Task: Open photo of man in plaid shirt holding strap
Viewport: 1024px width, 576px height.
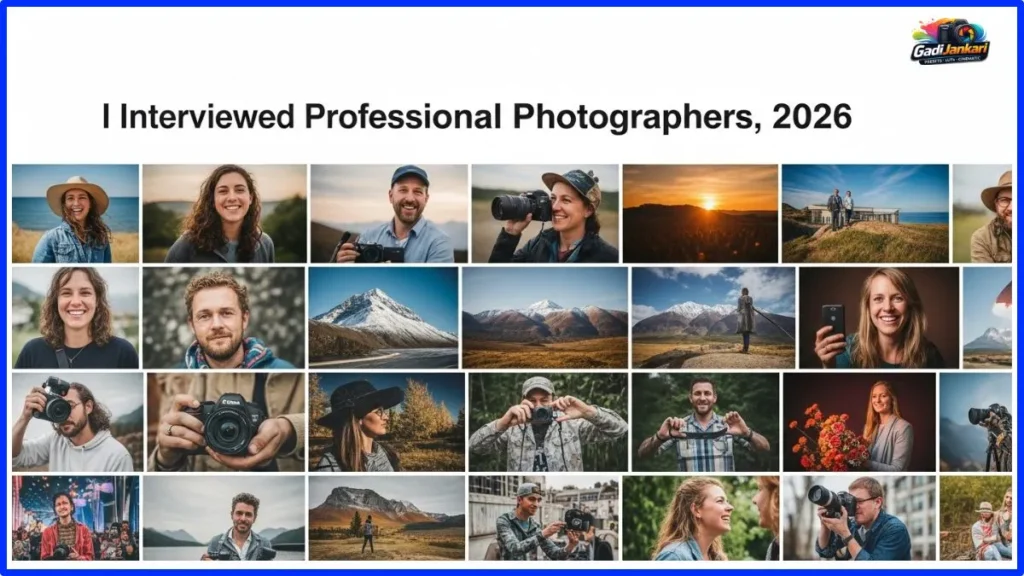Action: coord(705,422)
